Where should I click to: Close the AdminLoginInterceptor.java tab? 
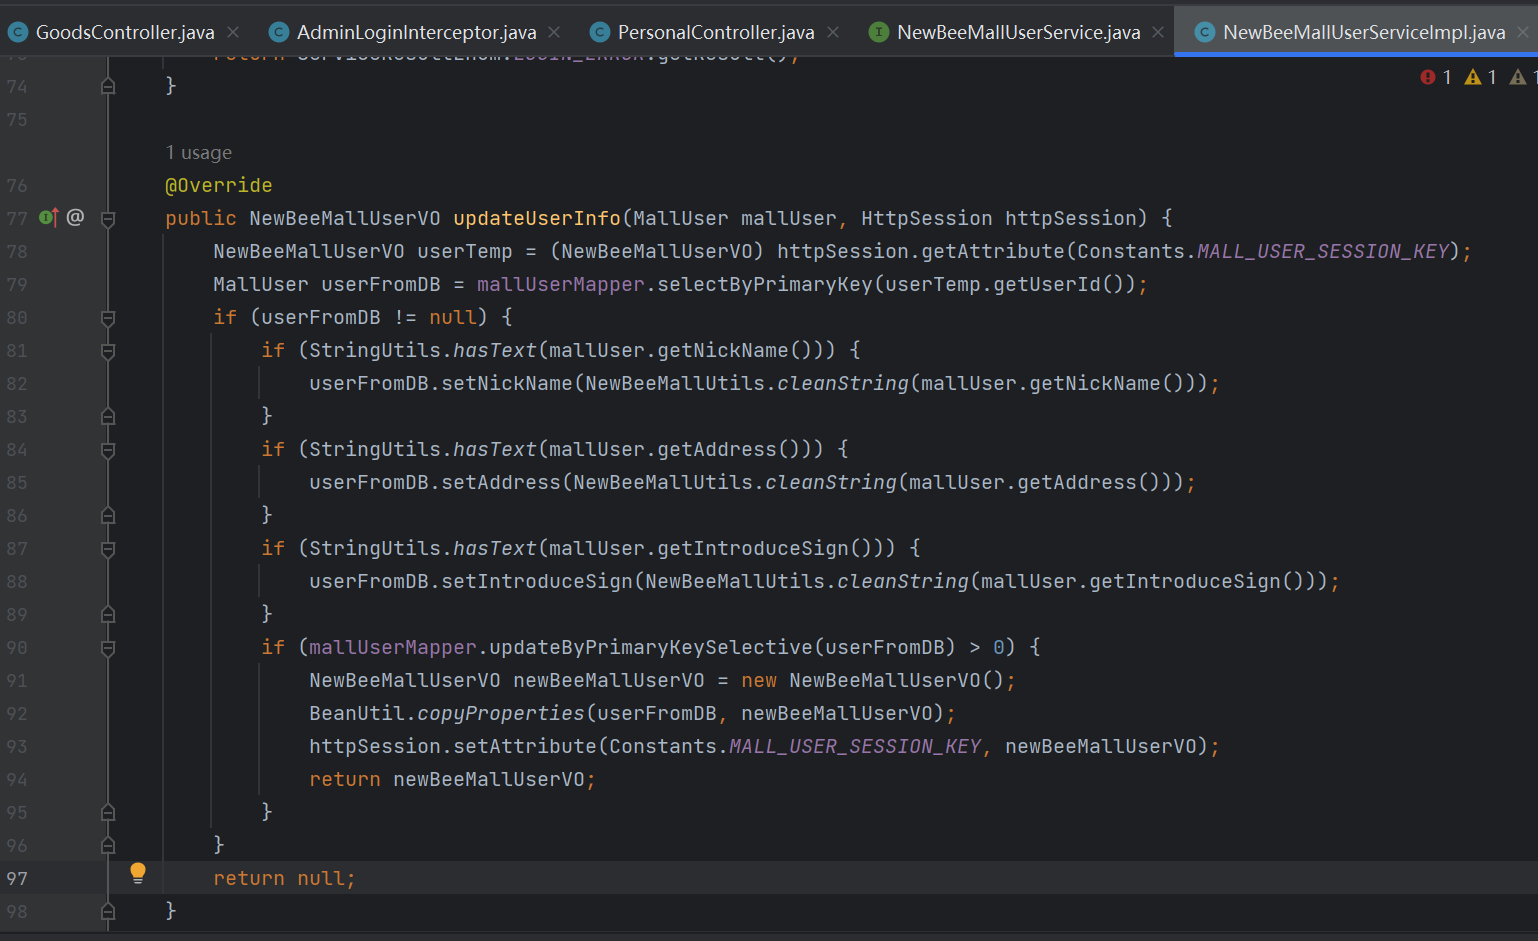point(554,32)
